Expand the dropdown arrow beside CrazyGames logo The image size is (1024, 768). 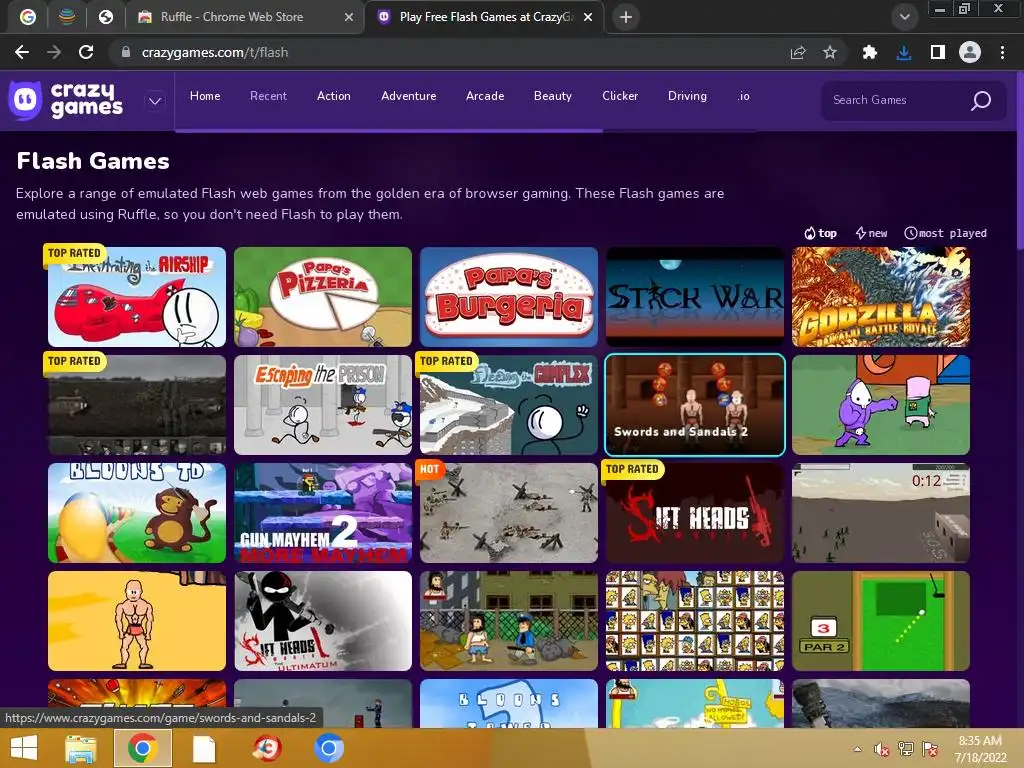(x=155, y=101)
